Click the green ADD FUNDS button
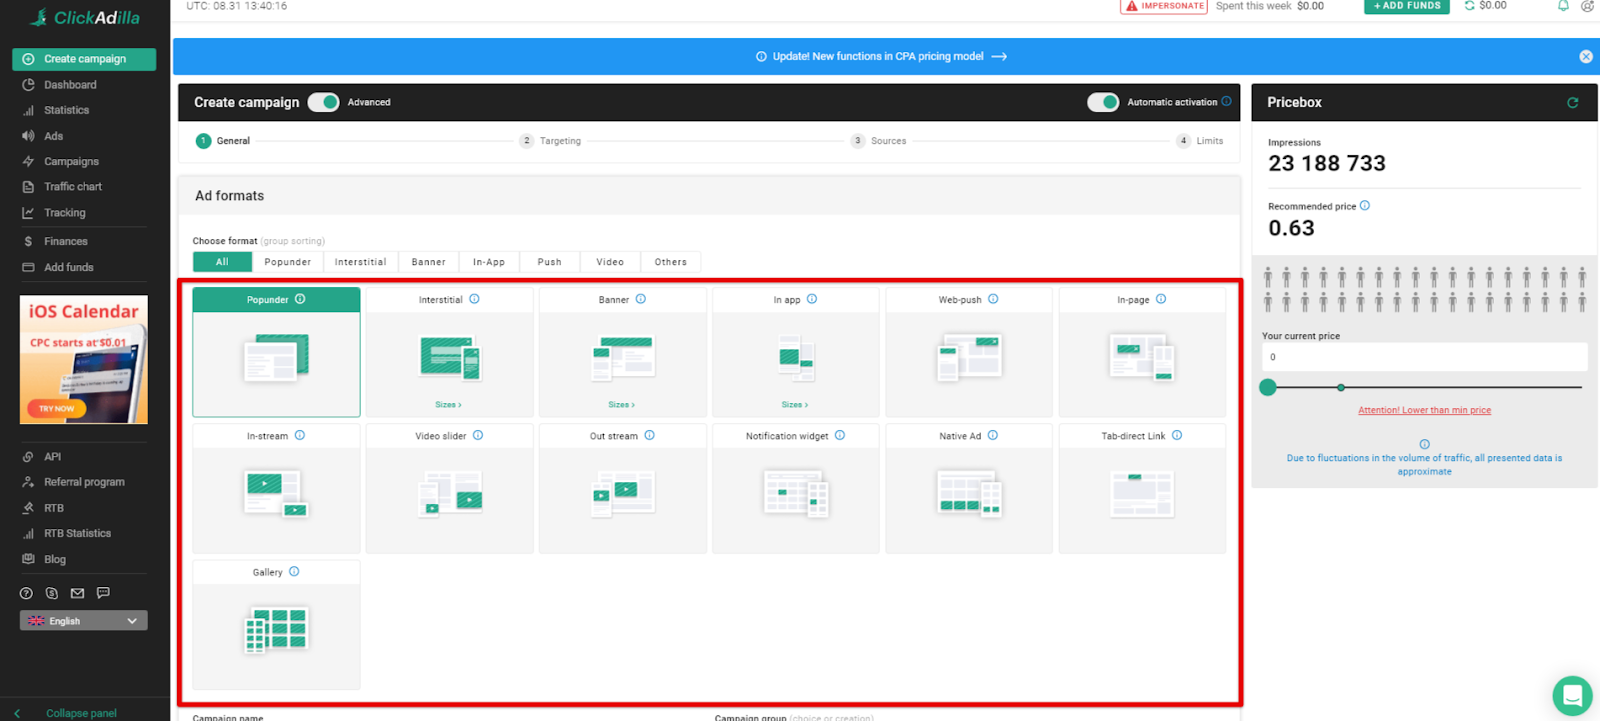The image size is (1600, 721). [1407, 6]
